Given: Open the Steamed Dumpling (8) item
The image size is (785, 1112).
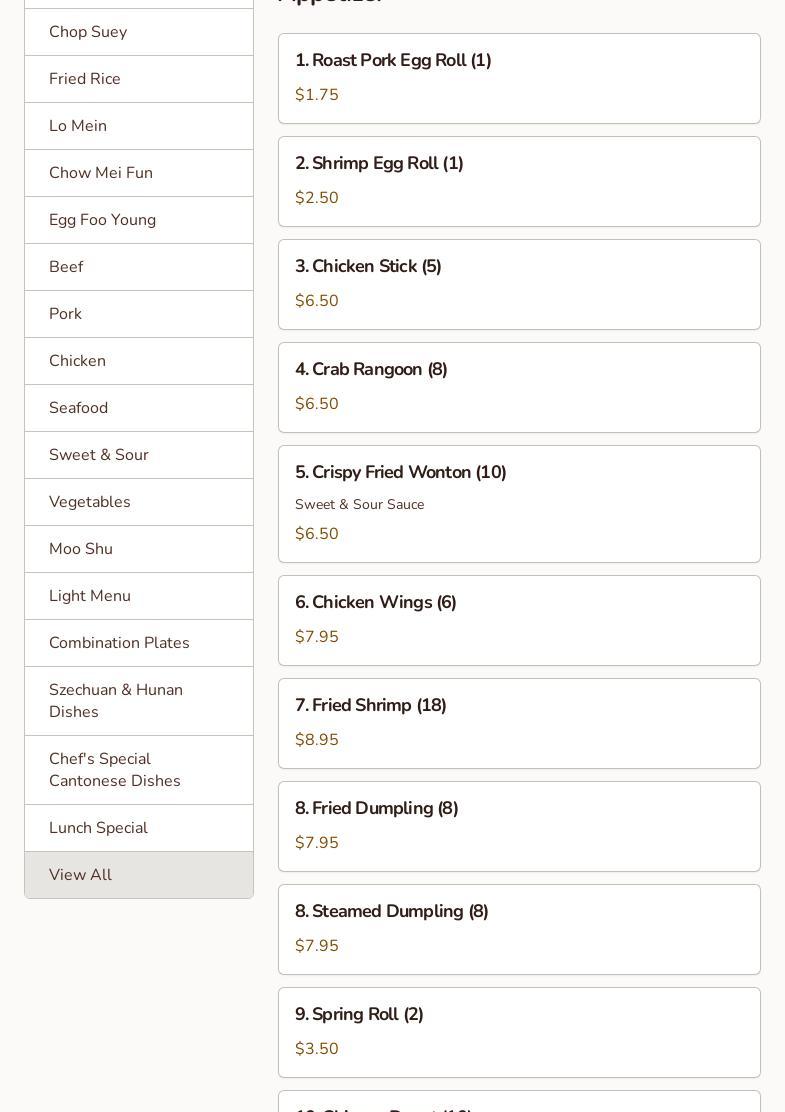Looking at the screenshot, I should [x=519, y=929].
